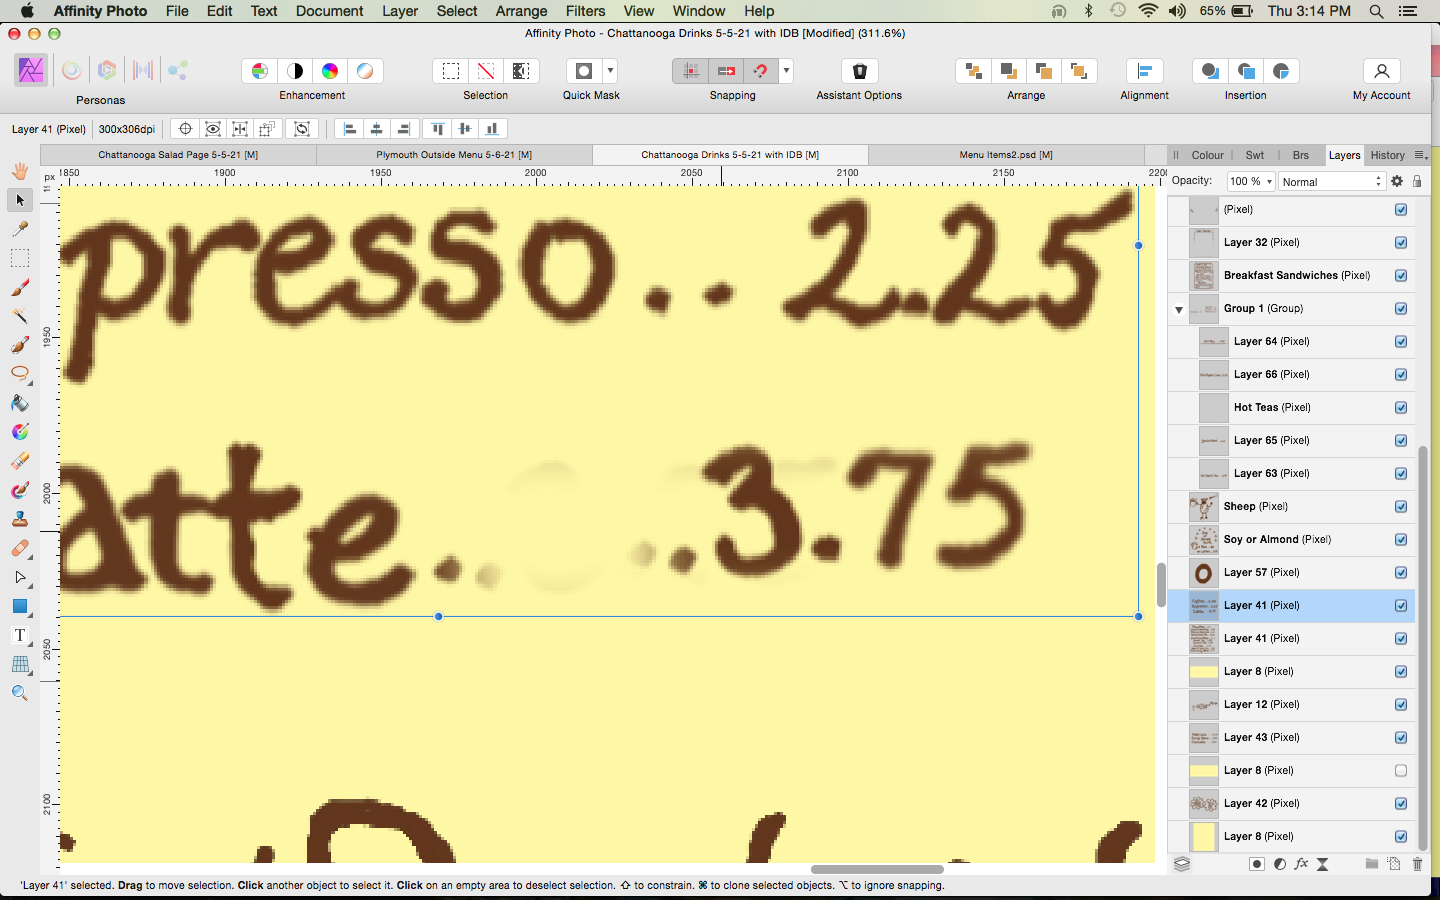This screenshot has height=900, width=1440.
Task: Open the Layers panel preferences menu
Action: 1421,155
